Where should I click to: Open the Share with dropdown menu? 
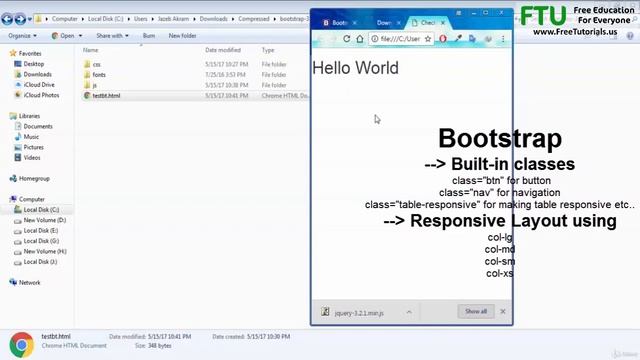(112, 36)
